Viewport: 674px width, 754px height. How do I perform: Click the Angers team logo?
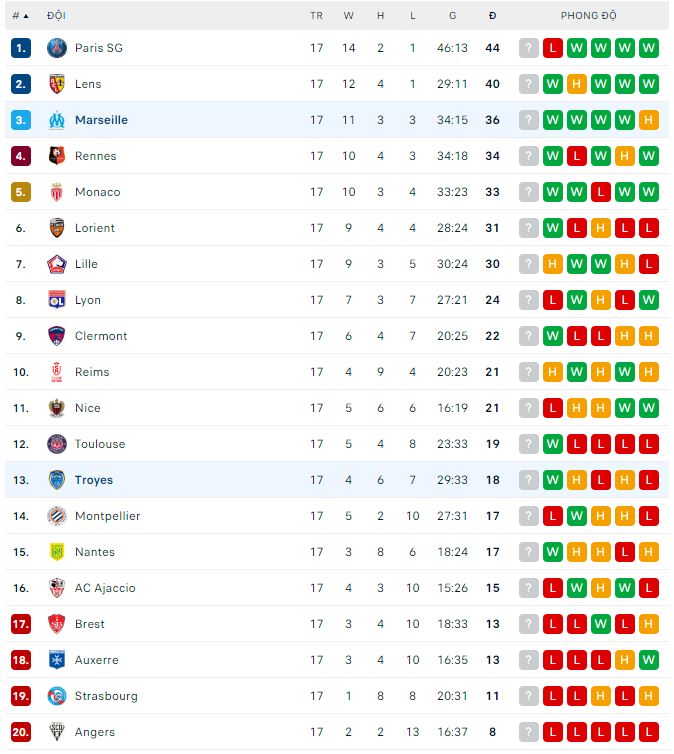point(57,732)
